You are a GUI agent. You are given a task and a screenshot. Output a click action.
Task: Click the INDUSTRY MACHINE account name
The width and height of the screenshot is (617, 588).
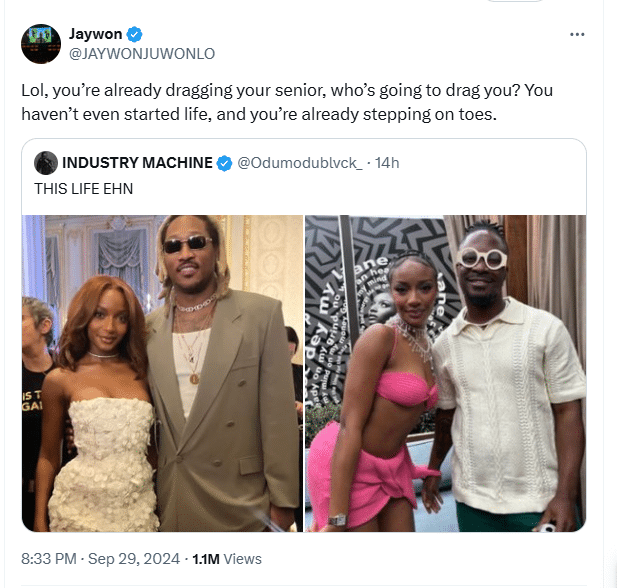click(137, 163)
